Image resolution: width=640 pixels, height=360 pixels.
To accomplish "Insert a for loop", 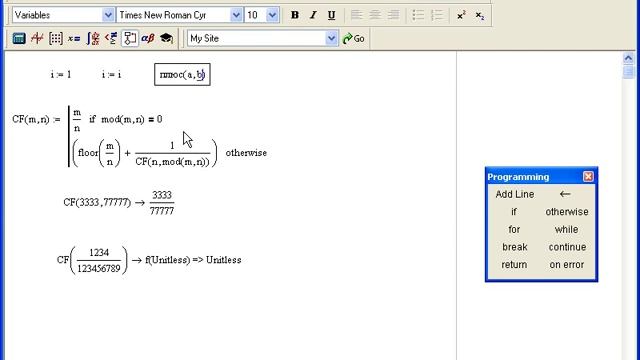I will [x=514, y=229].
